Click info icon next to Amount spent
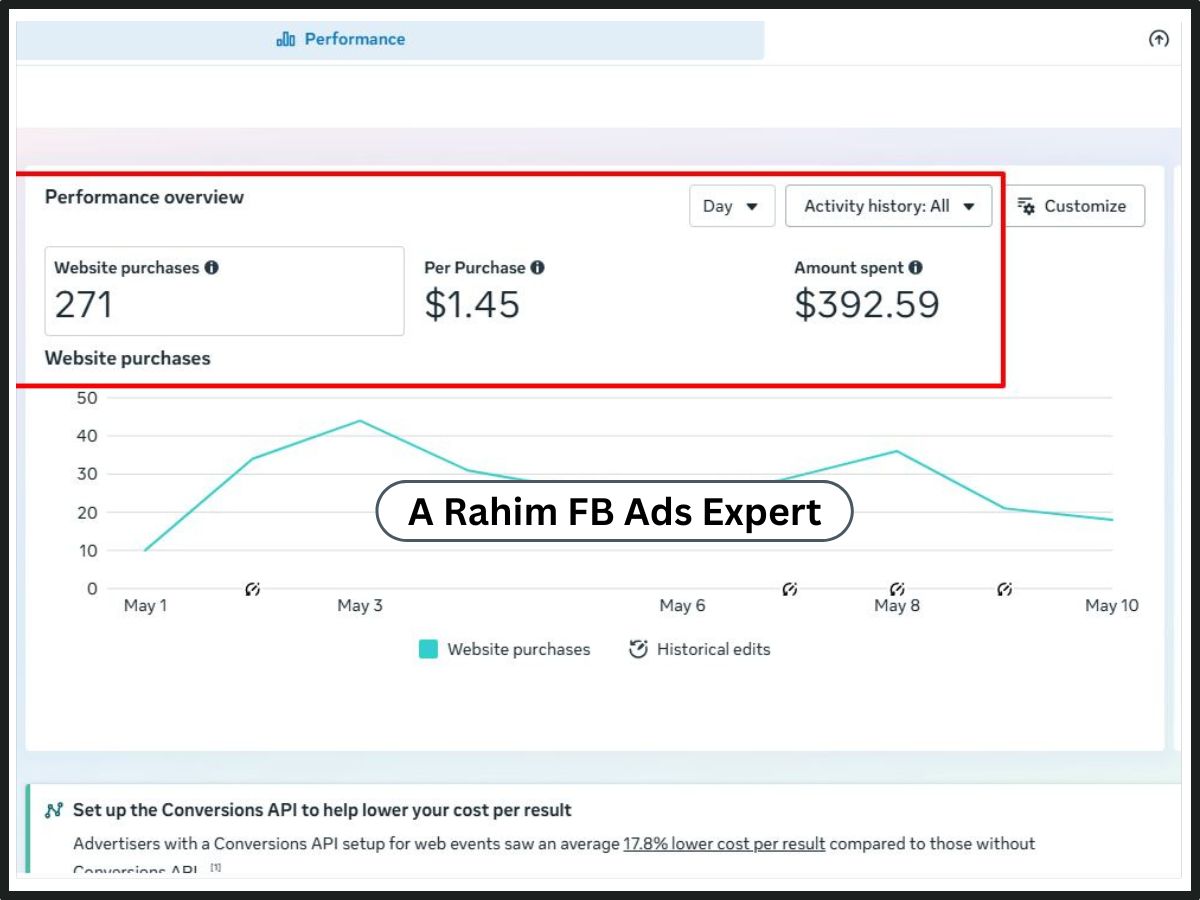Screen dimensions: 1200x900 (x=915, y=268)
